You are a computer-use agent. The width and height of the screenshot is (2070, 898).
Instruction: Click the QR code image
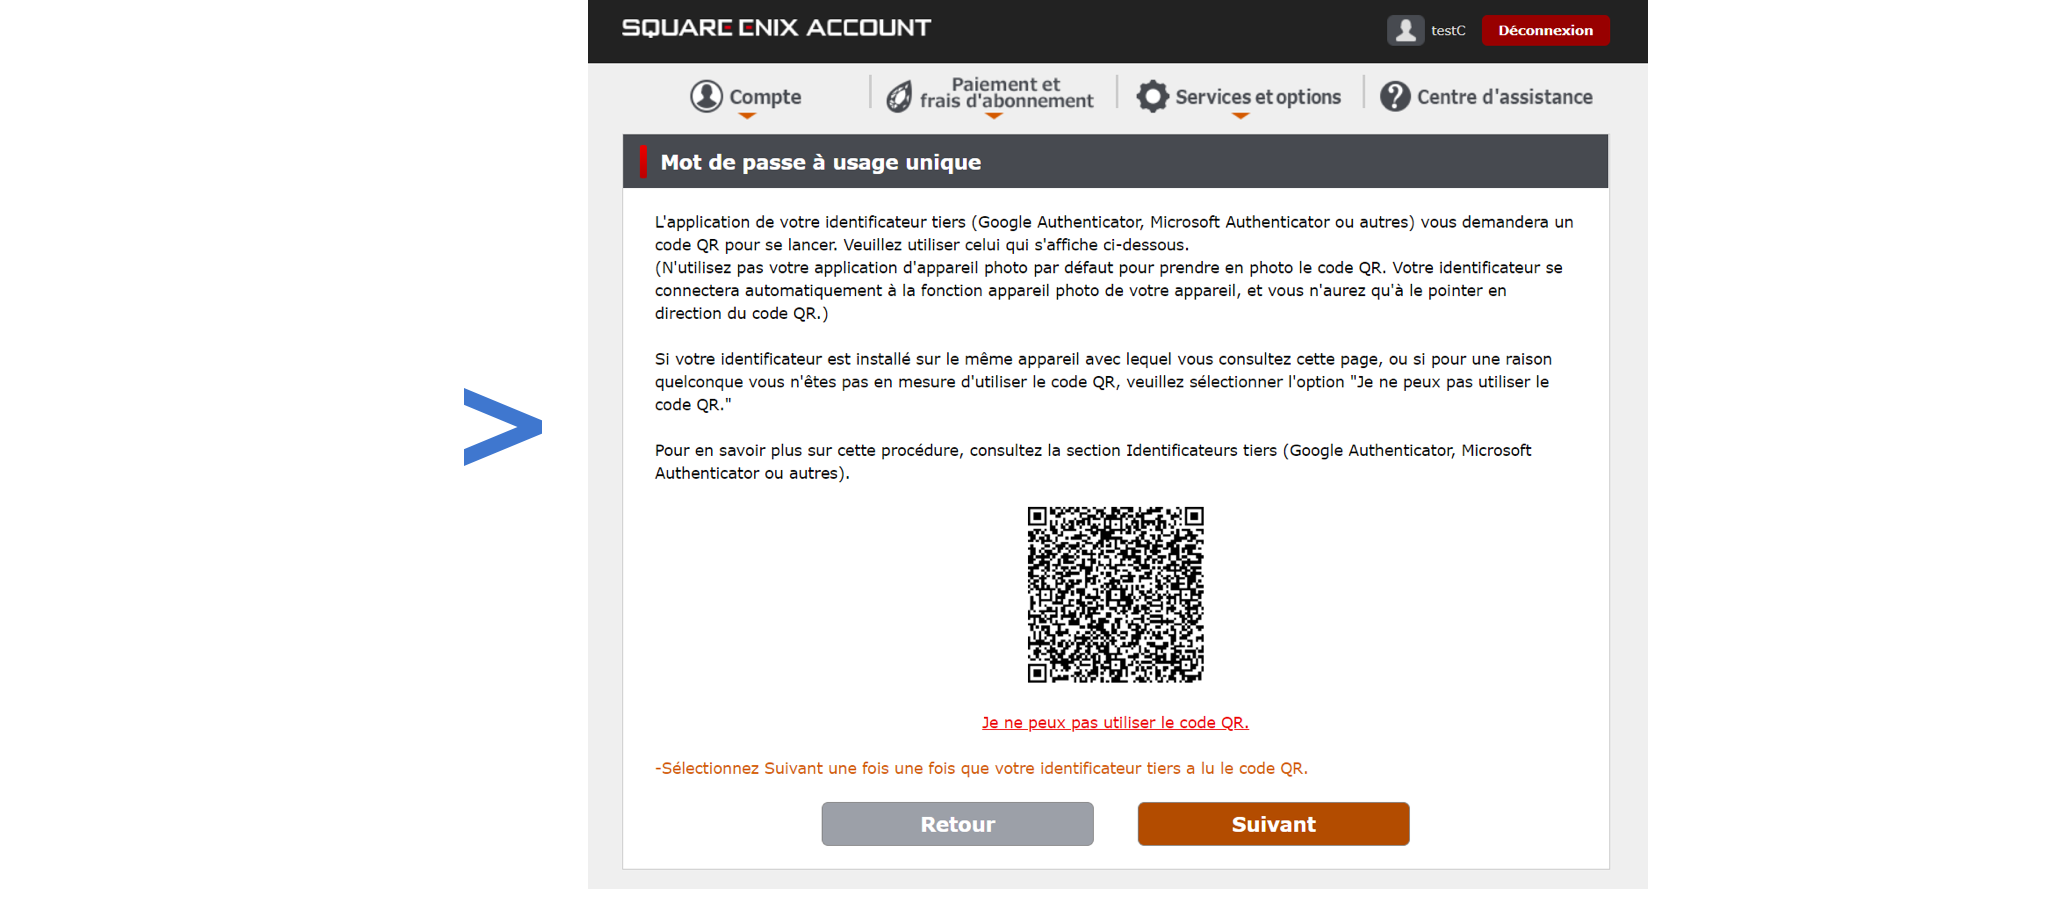pyautogui.click(x=1115, y=594)
